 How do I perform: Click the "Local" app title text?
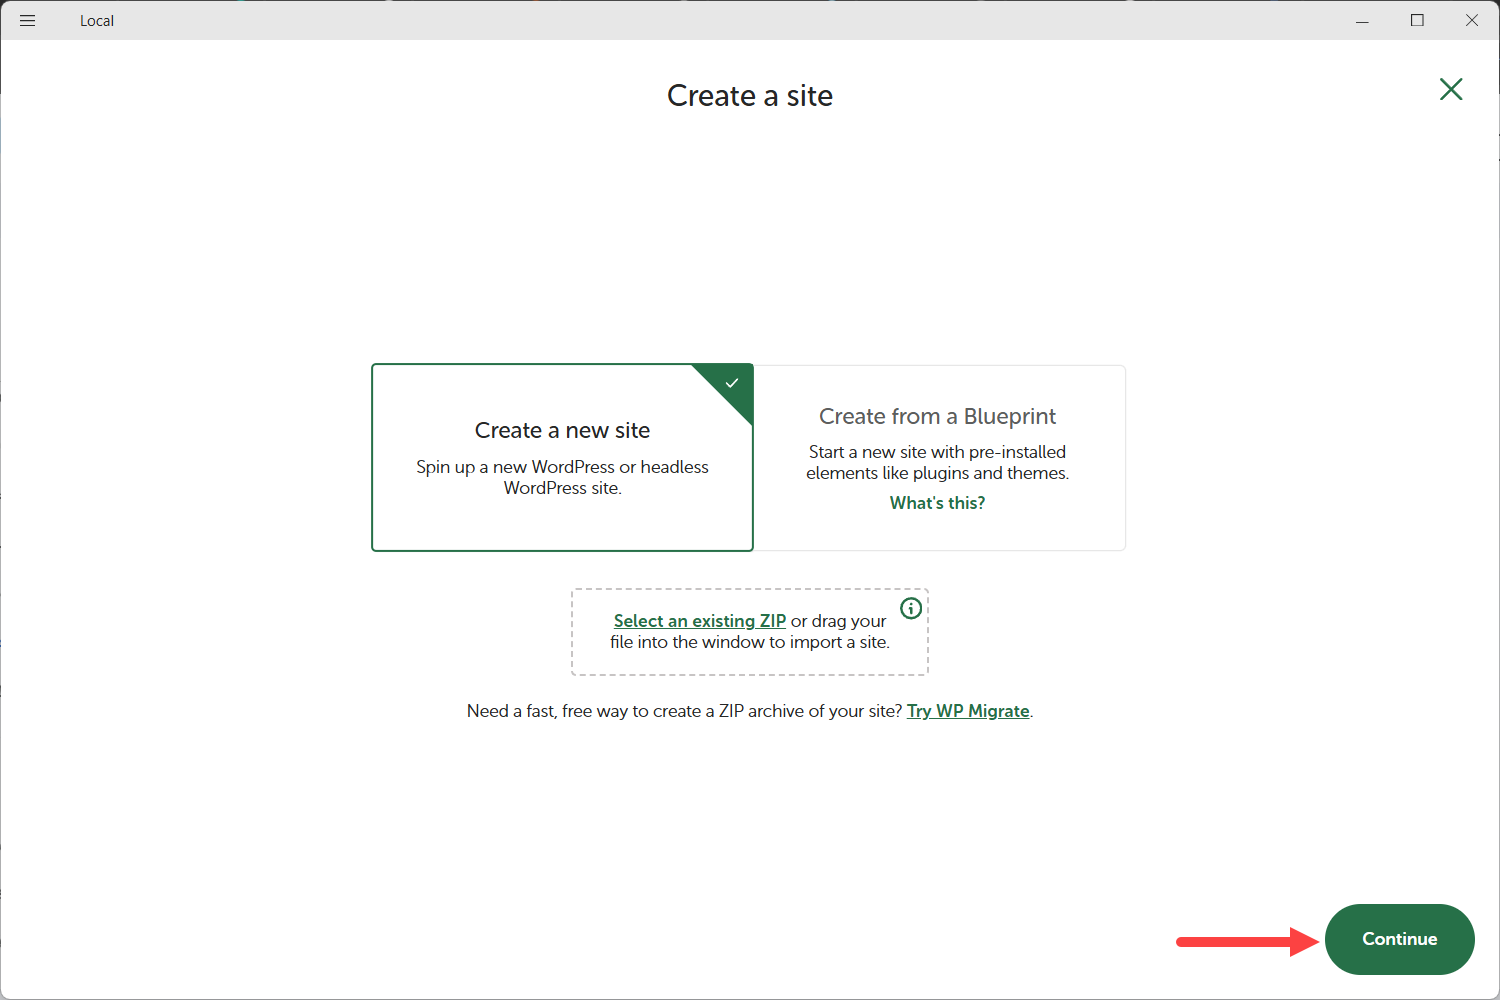click(97, 21)
